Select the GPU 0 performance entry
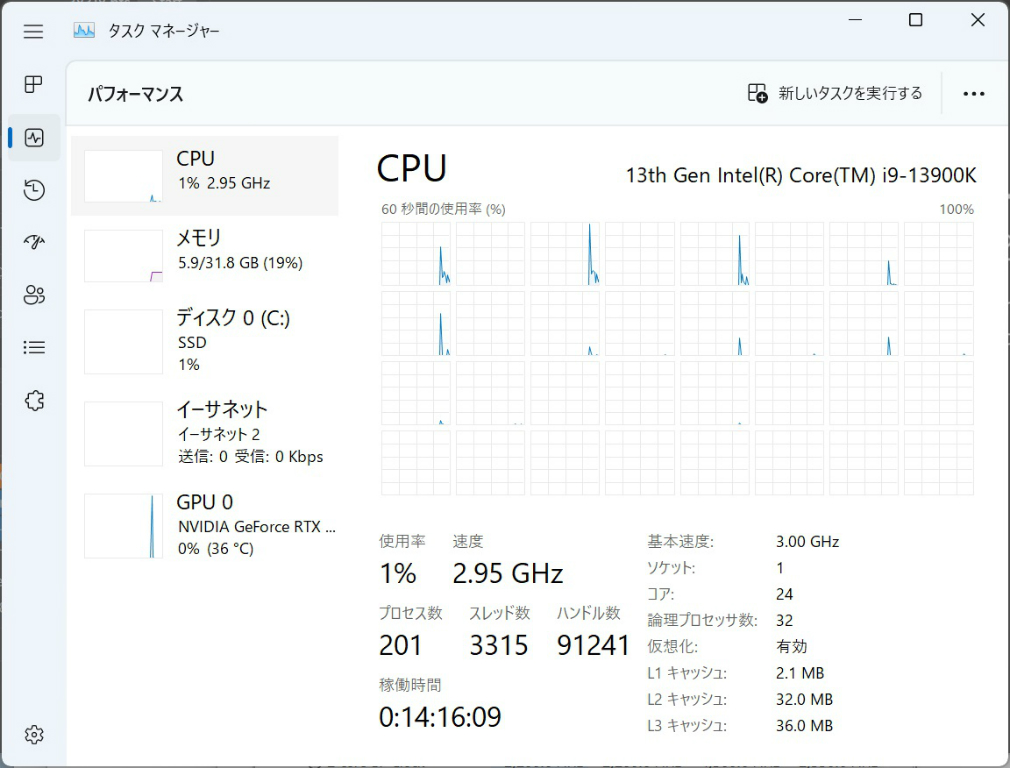 (205, 525)
